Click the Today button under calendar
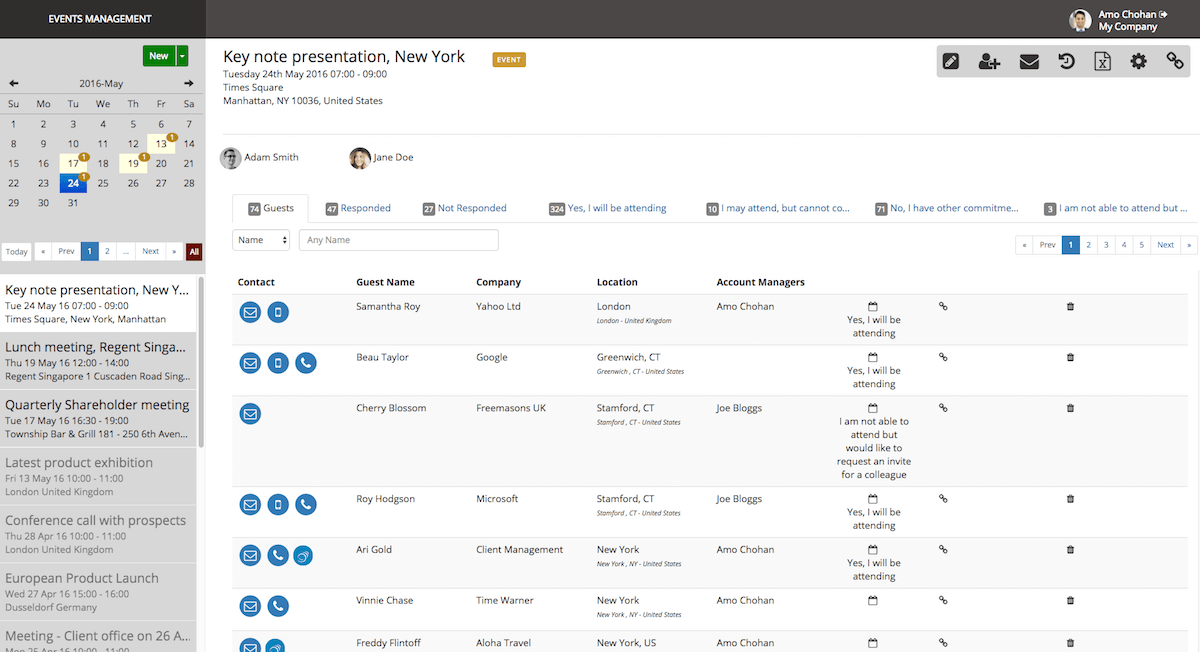The width and height of the screenshot is (1200, 652). (17, 251)
